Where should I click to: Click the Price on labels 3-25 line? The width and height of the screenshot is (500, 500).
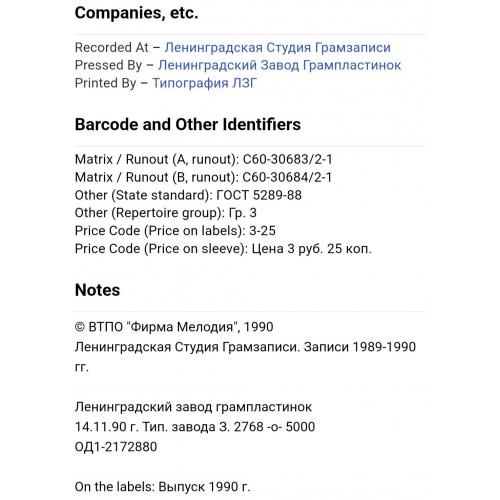(175, 231)
